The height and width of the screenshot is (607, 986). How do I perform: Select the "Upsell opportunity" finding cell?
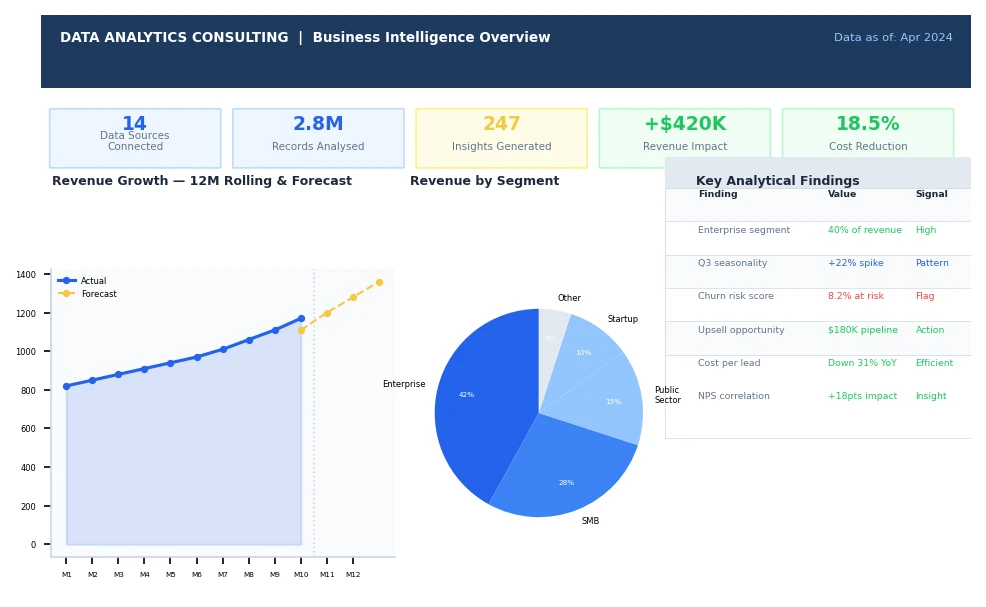click(741, 330)
